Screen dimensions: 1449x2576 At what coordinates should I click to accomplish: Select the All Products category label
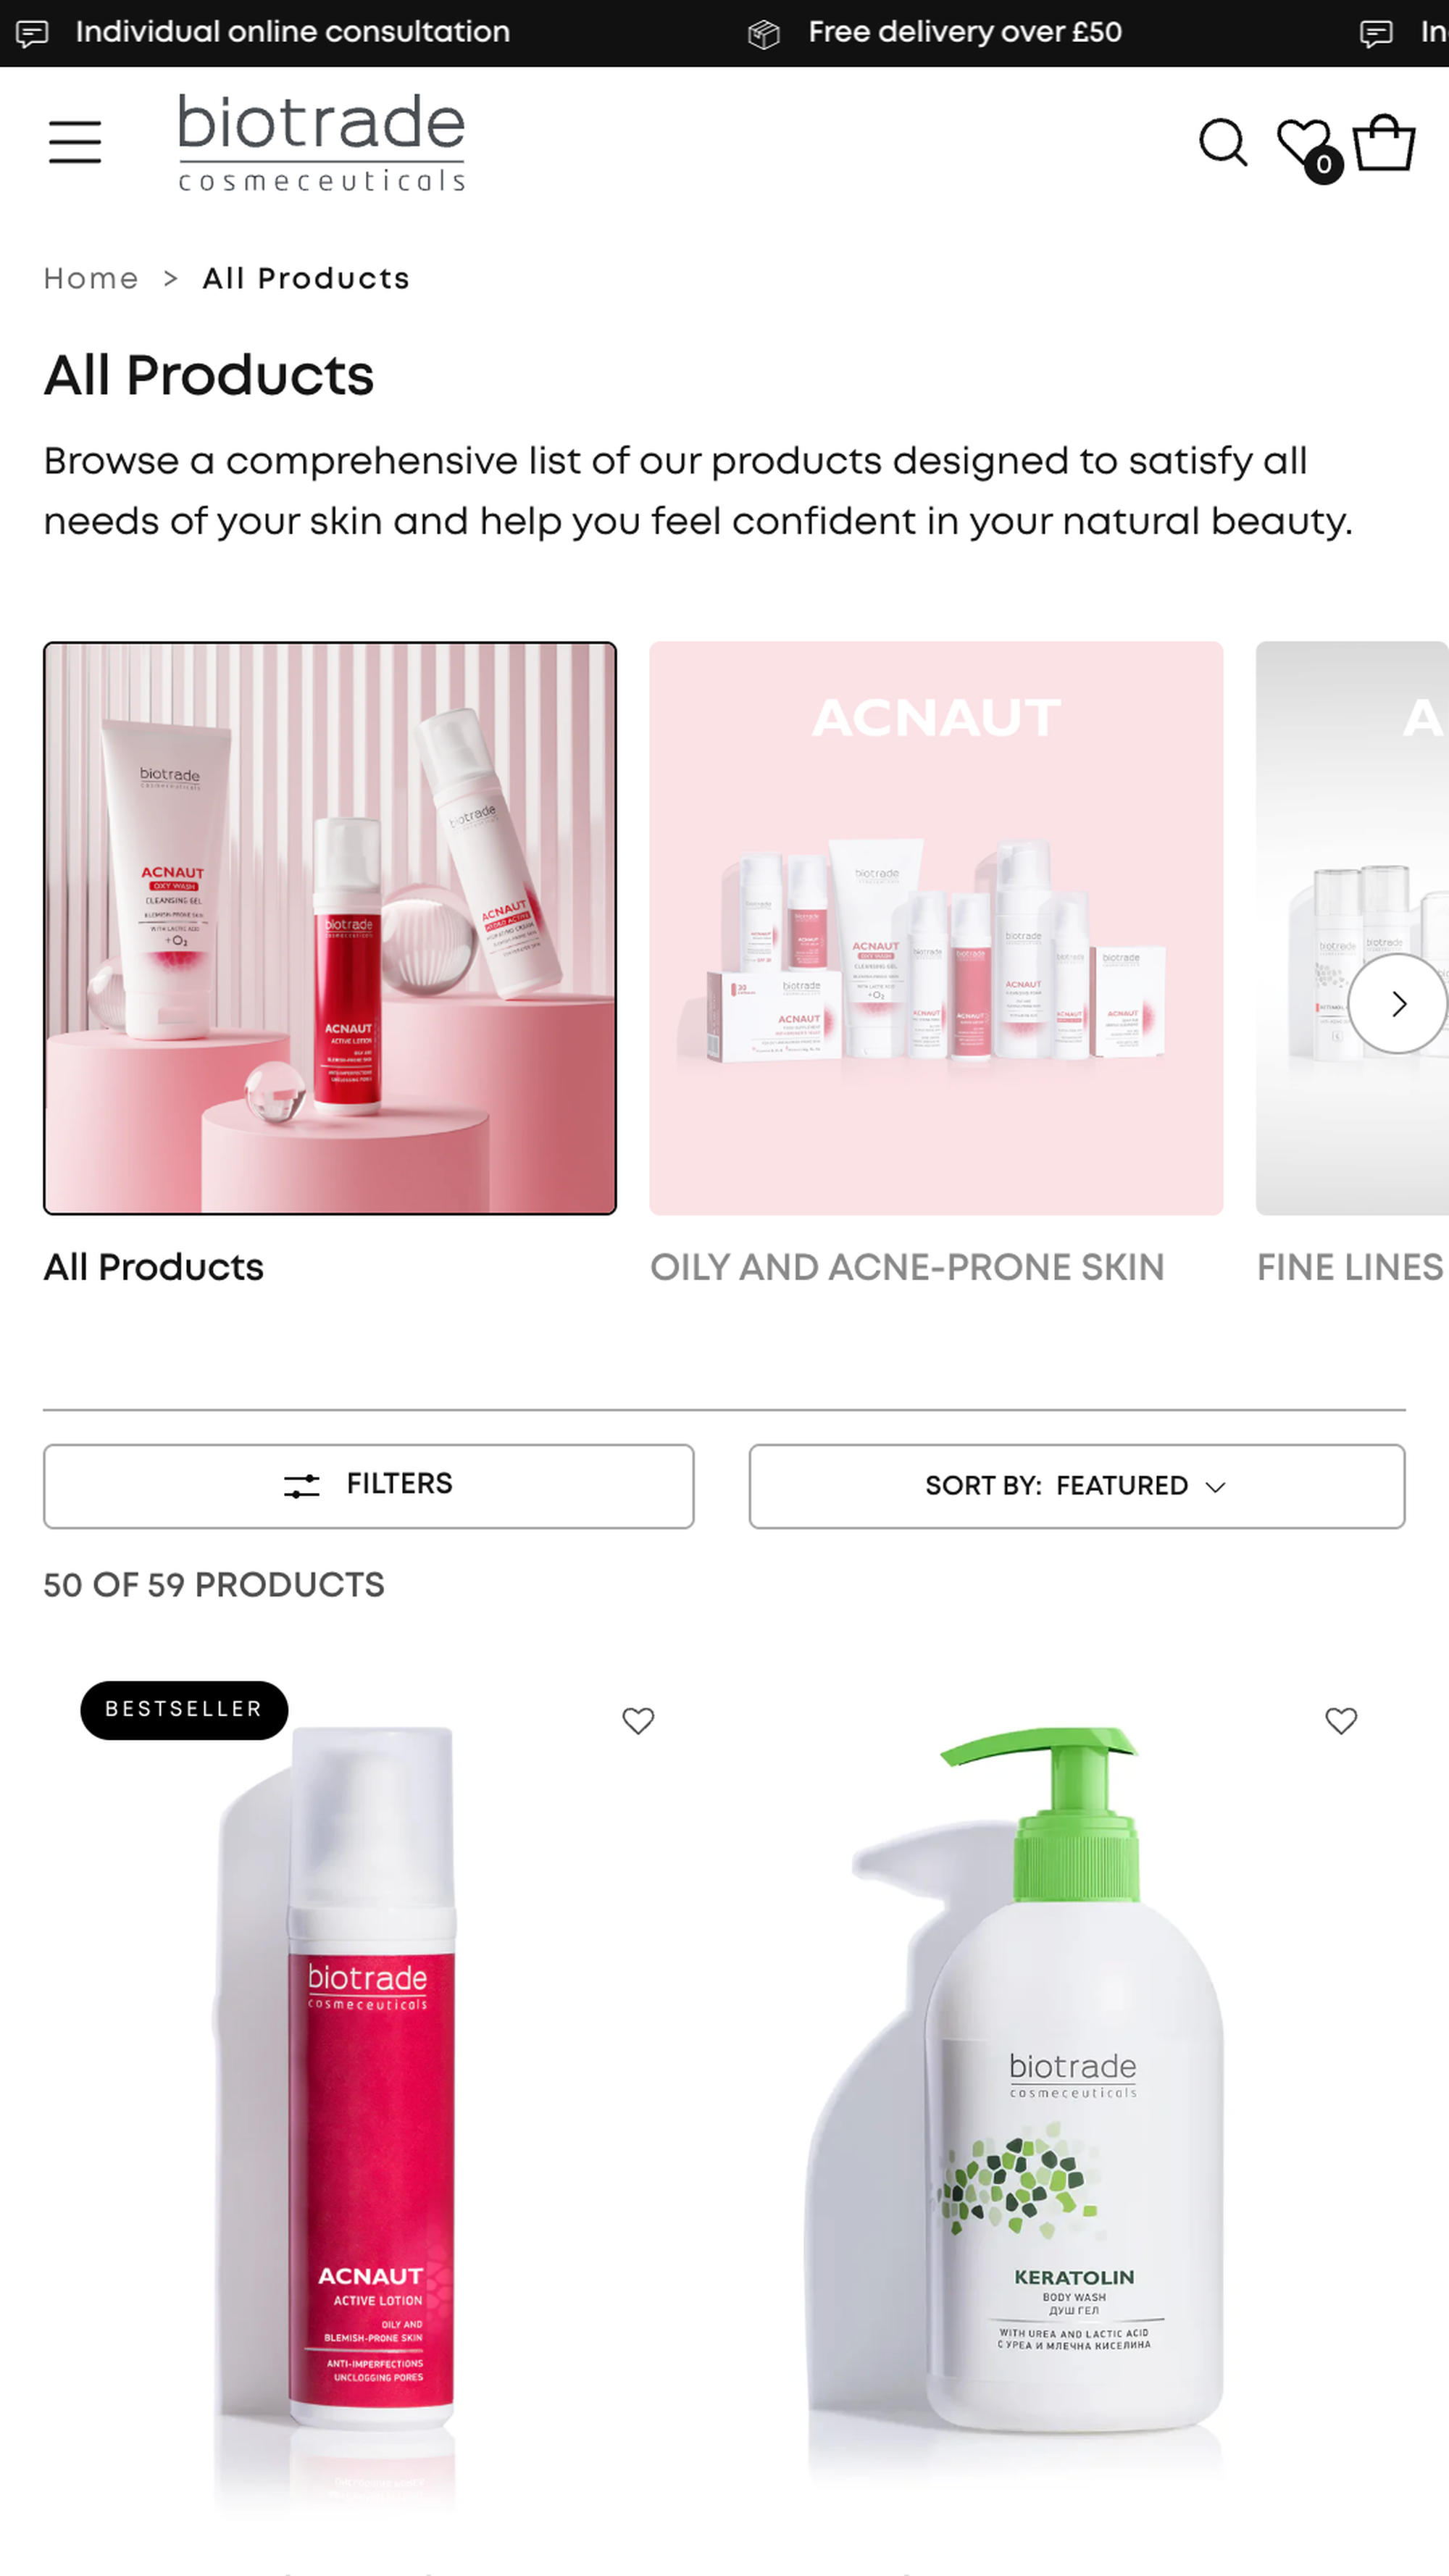coord(154,1267)
